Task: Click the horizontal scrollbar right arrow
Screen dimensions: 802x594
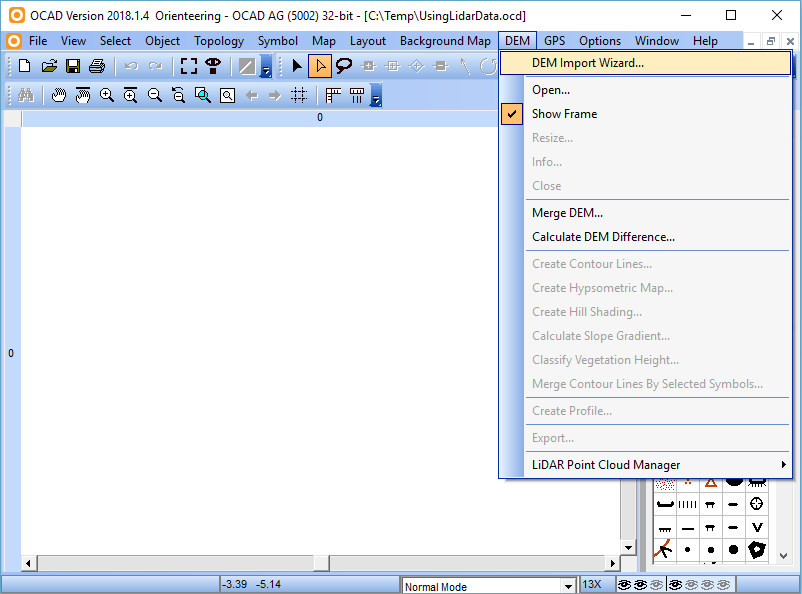Action: pyautogui.click(x=613, y=563)
